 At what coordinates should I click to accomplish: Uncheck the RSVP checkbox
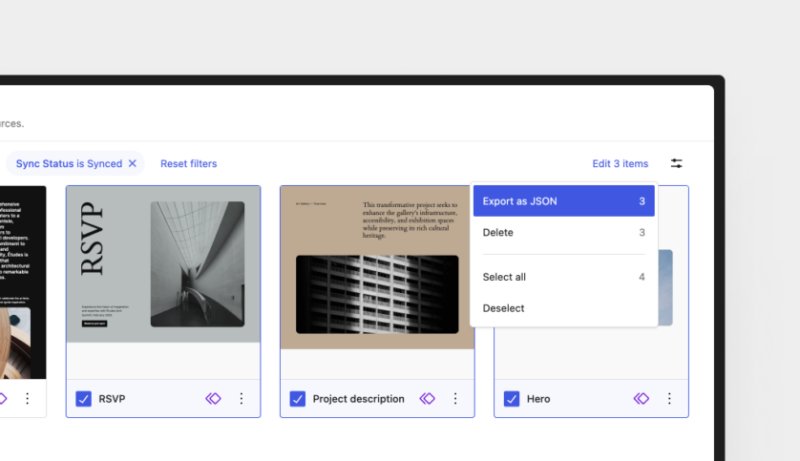[x=84, y=398]
